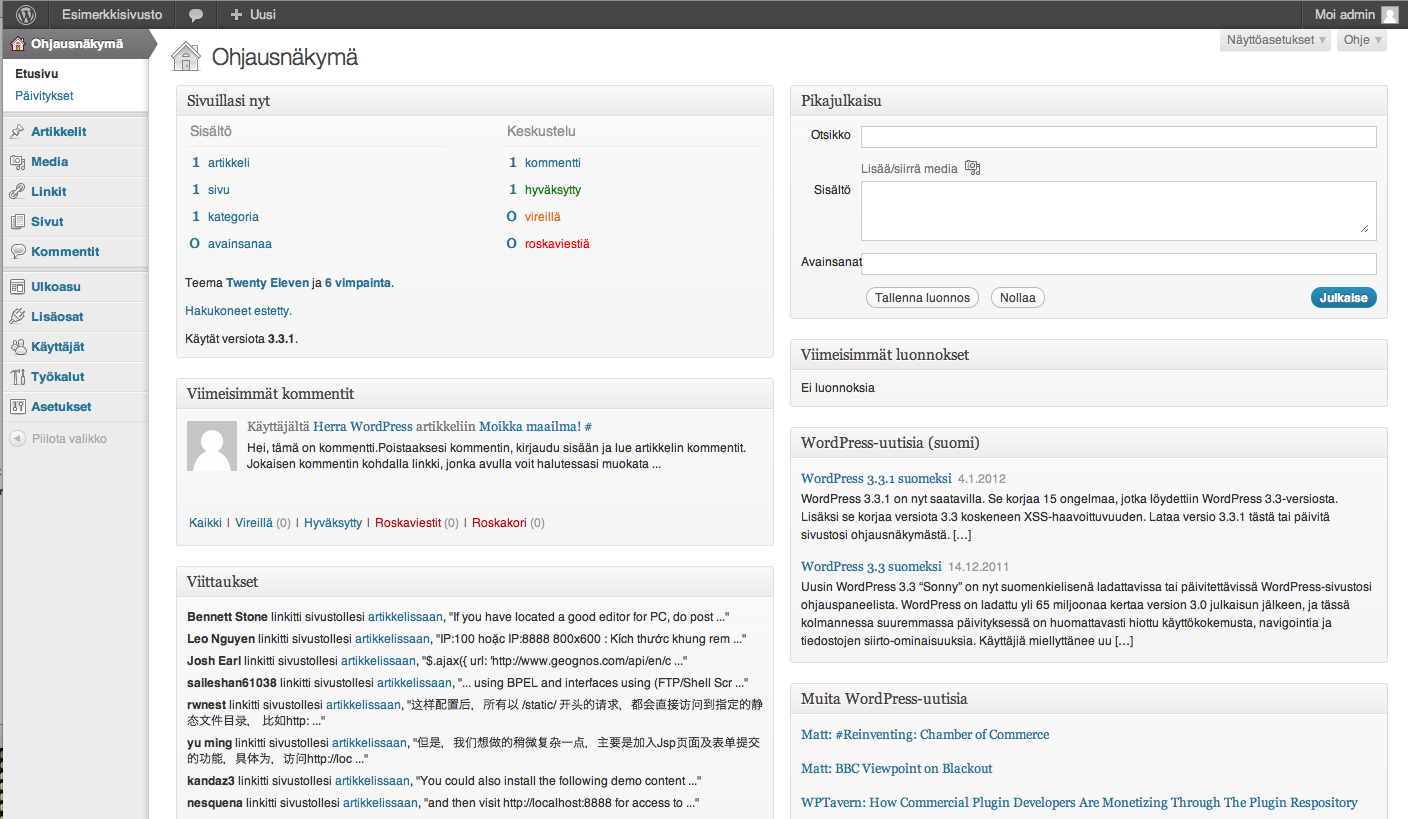Click the Käyttäjät users icon
The image size is (1408, 819).
(x=17, y=347)
